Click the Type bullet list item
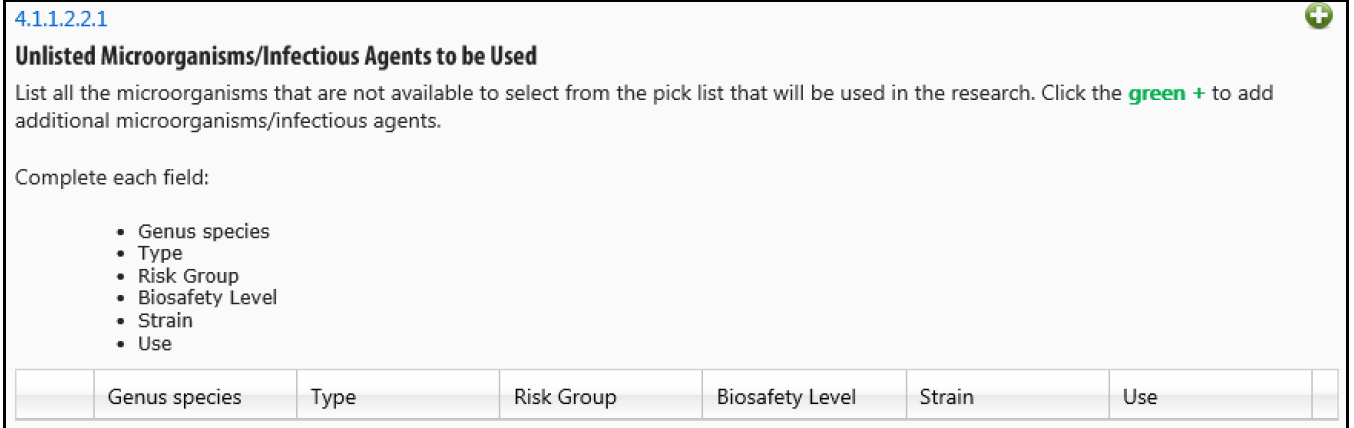Screen dimensions: 1354x428 click(x=160, y=253)
